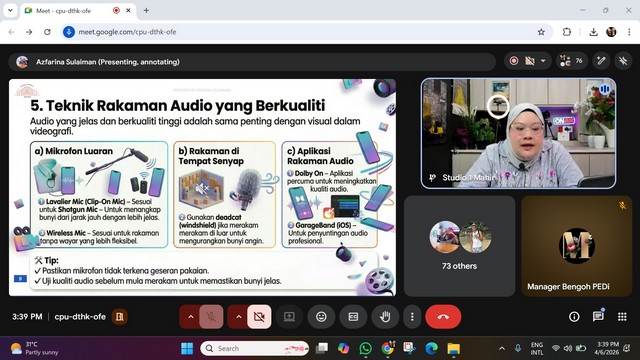Open the weather widget showing 31°C
Screen dimensions: 640x360
(34, 348)
